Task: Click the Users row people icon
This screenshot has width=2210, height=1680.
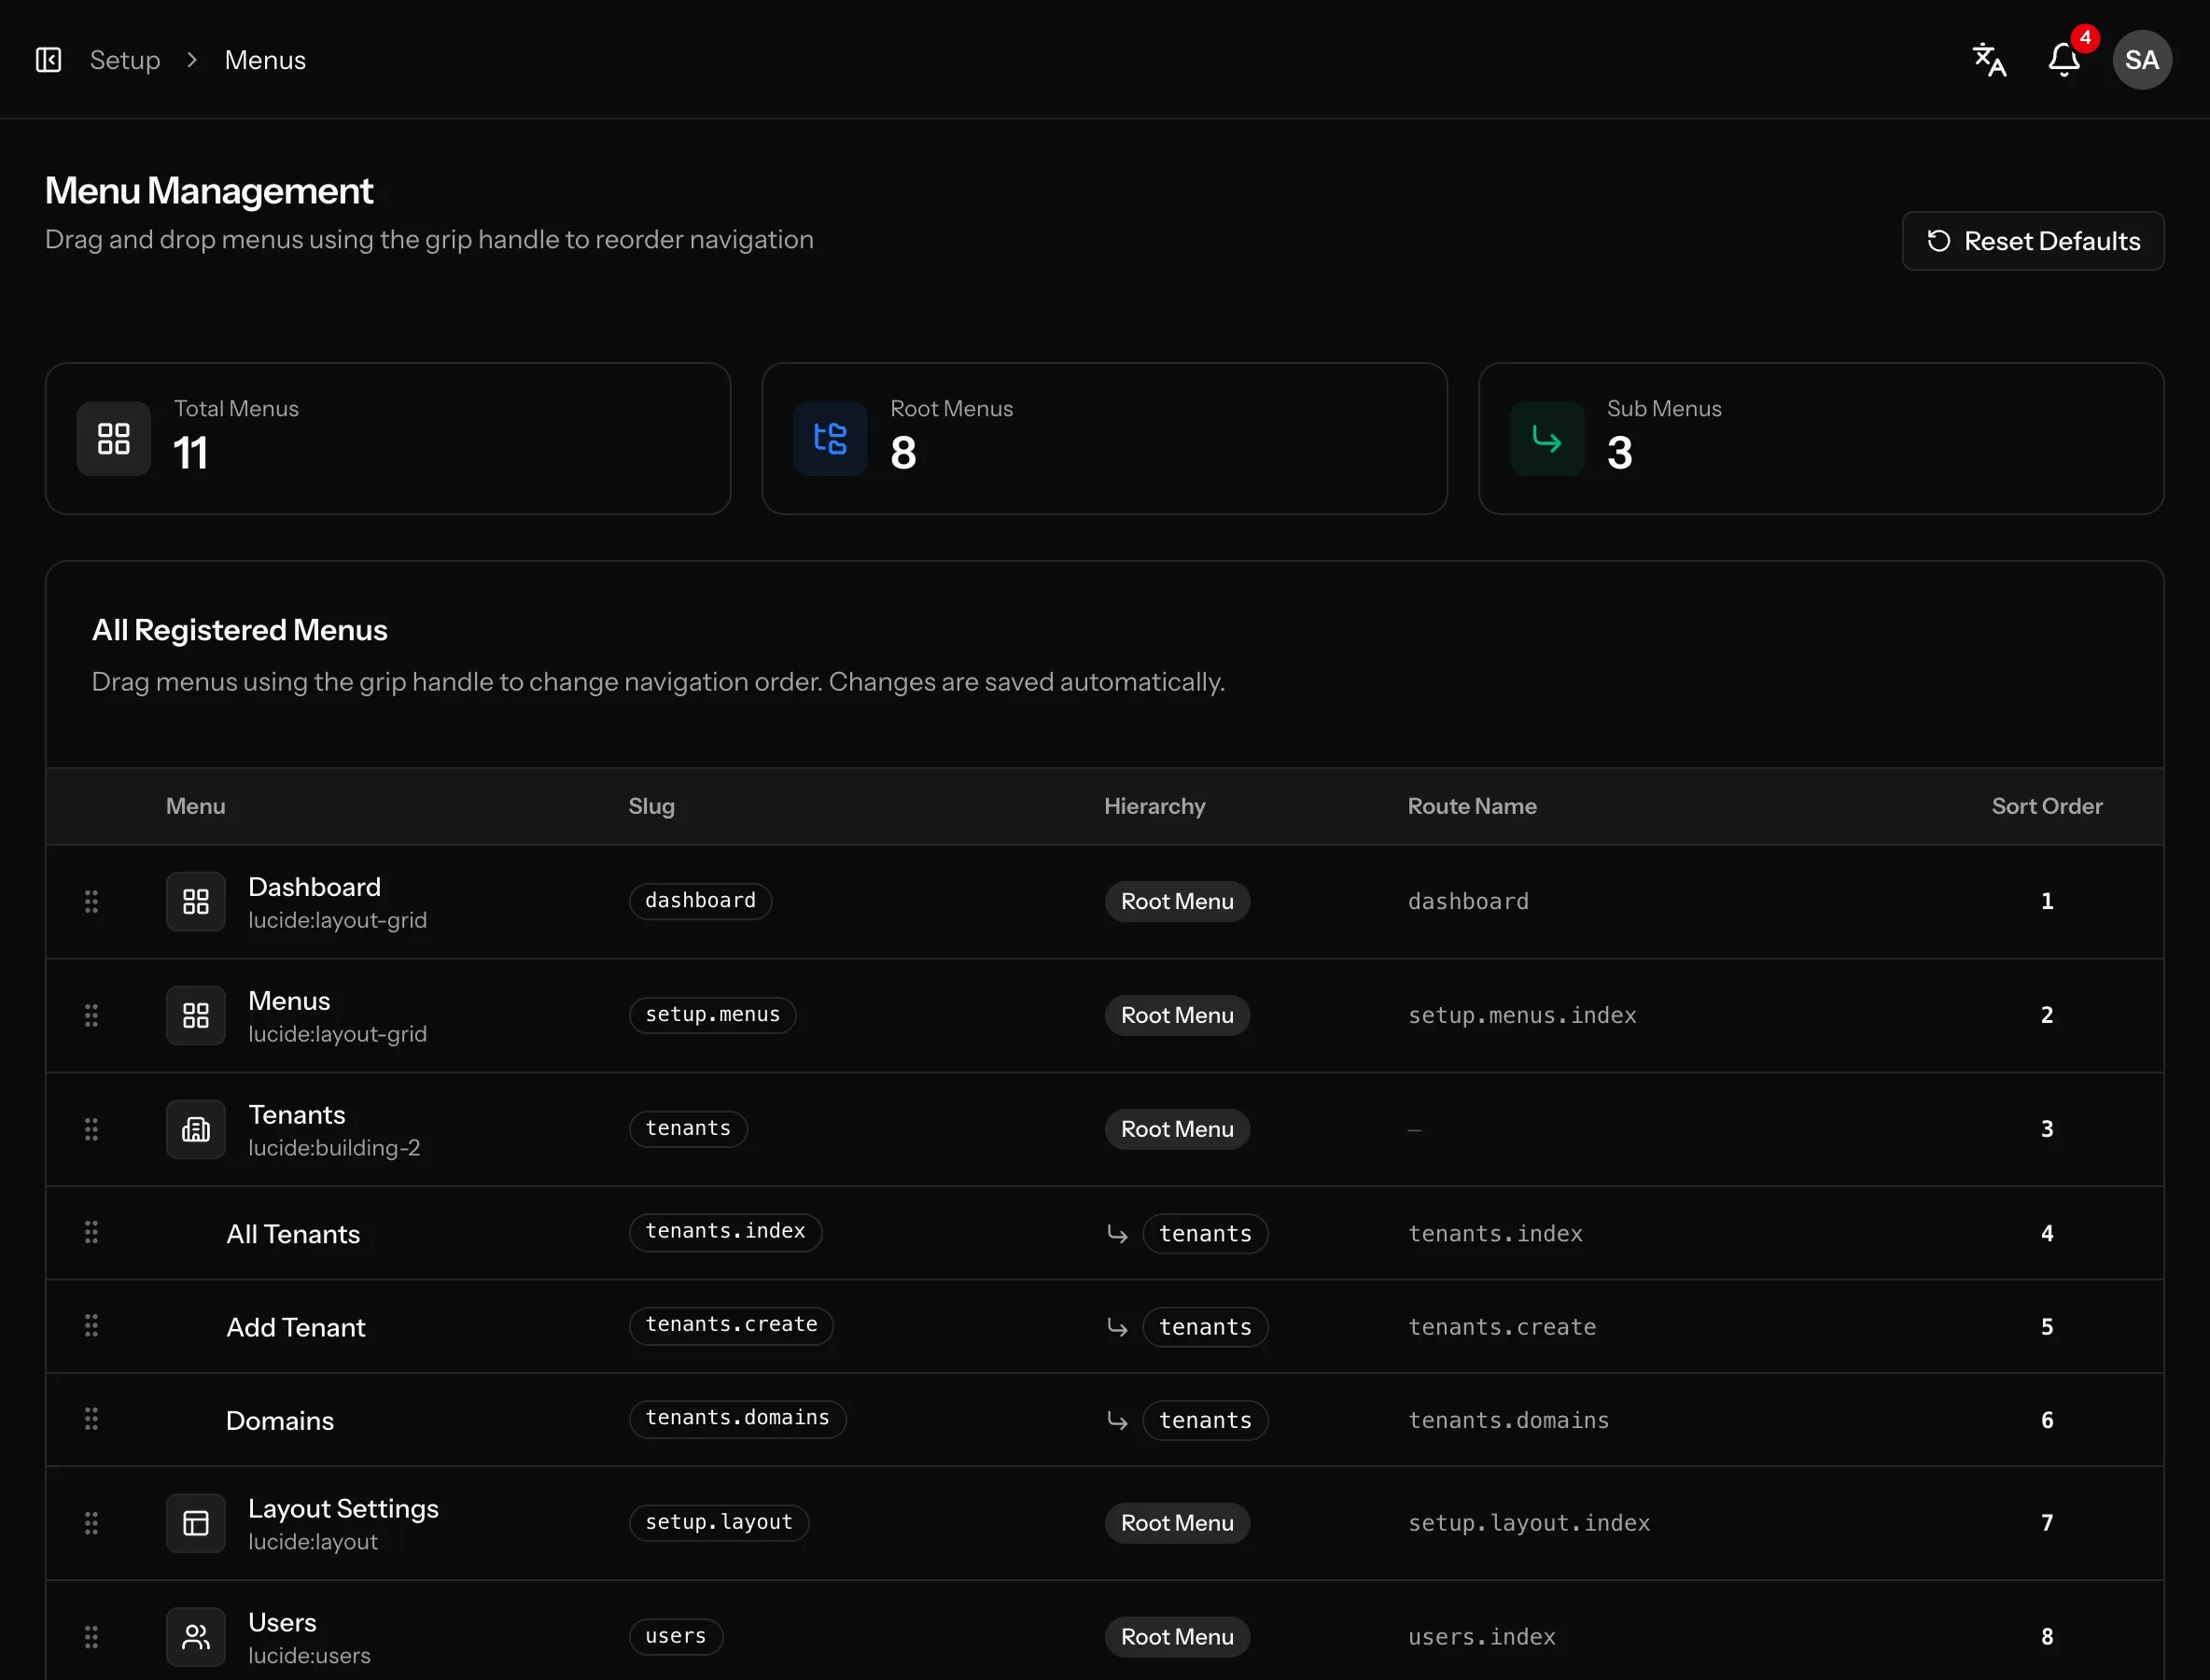Action: click(x=196, y=1636)
